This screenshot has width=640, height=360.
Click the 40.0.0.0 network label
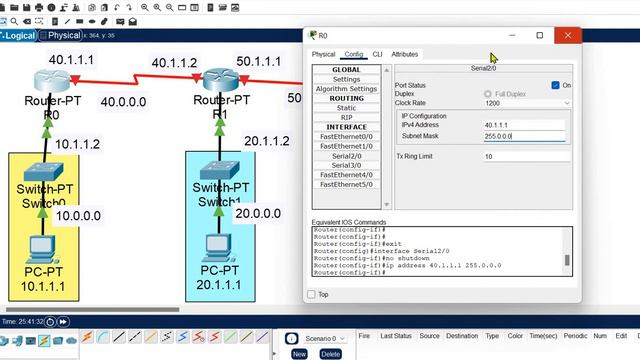click(123, 102)
